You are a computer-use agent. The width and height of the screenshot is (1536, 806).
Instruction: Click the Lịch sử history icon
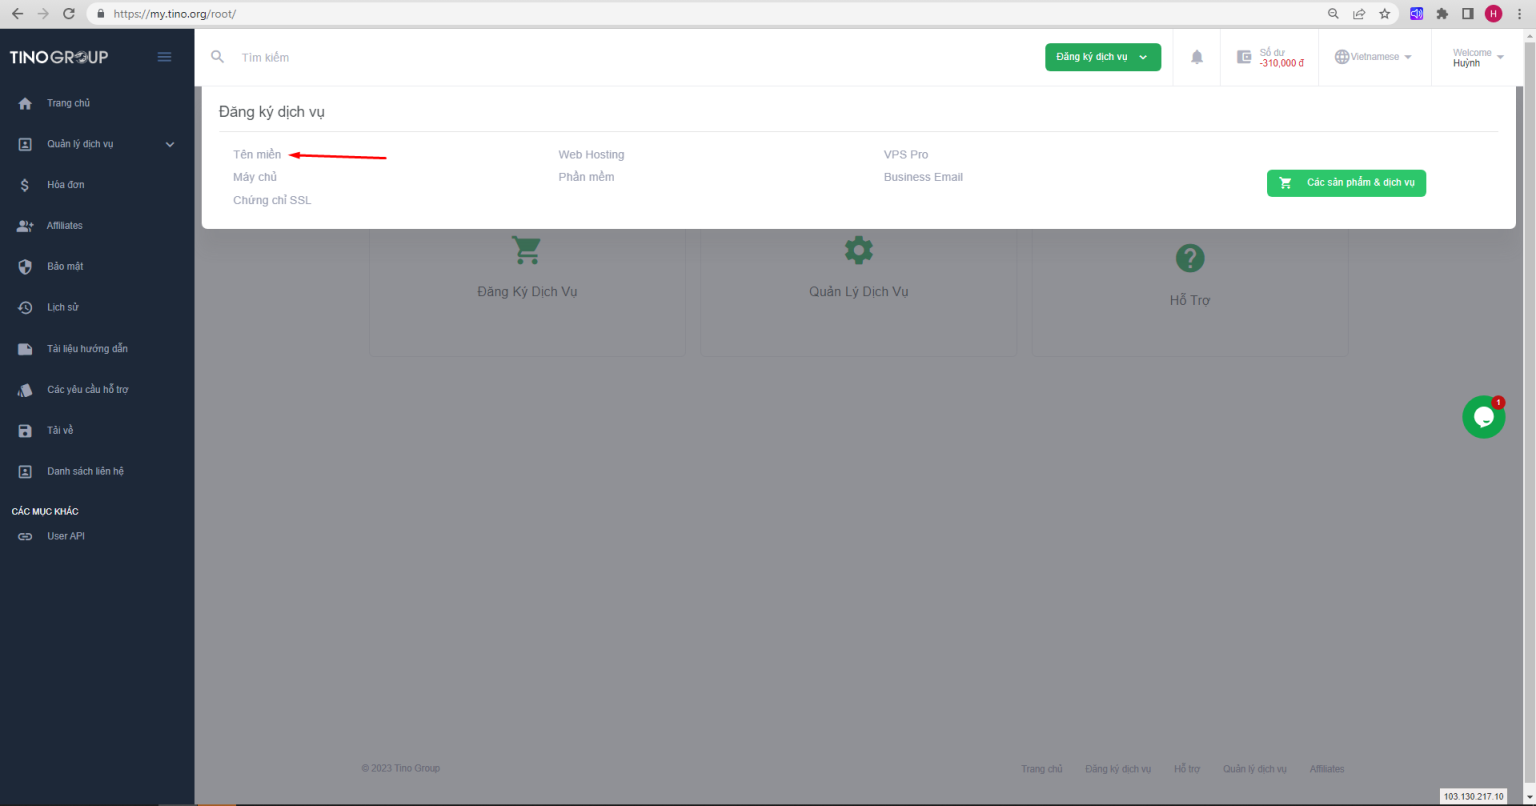pos(25,308)
